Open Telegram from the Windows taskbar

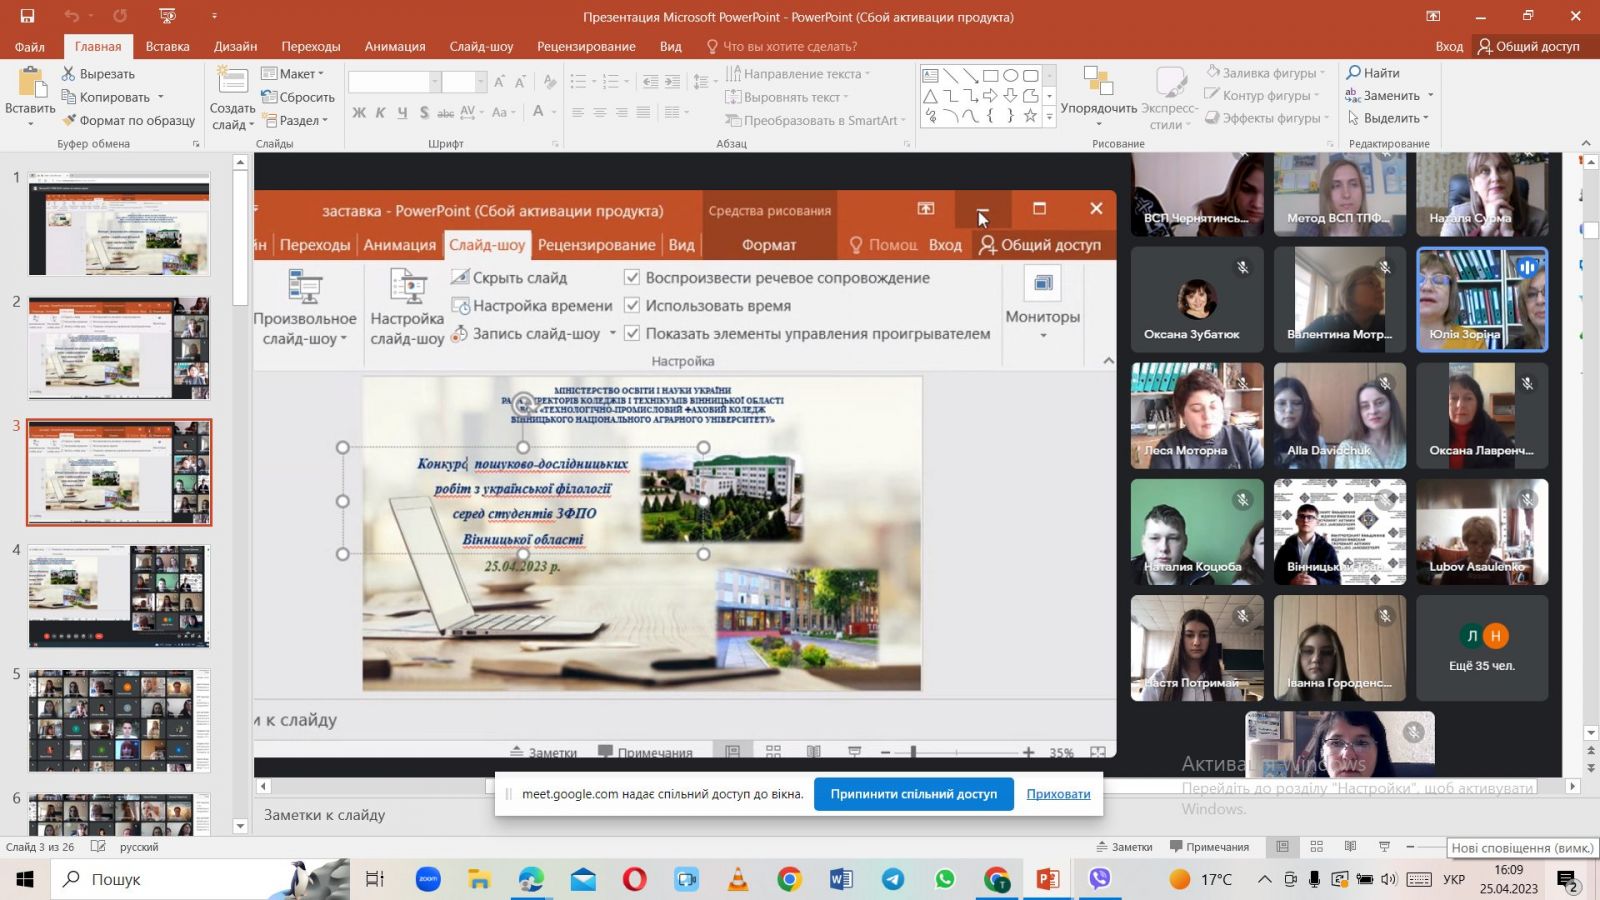click(893, 879)
